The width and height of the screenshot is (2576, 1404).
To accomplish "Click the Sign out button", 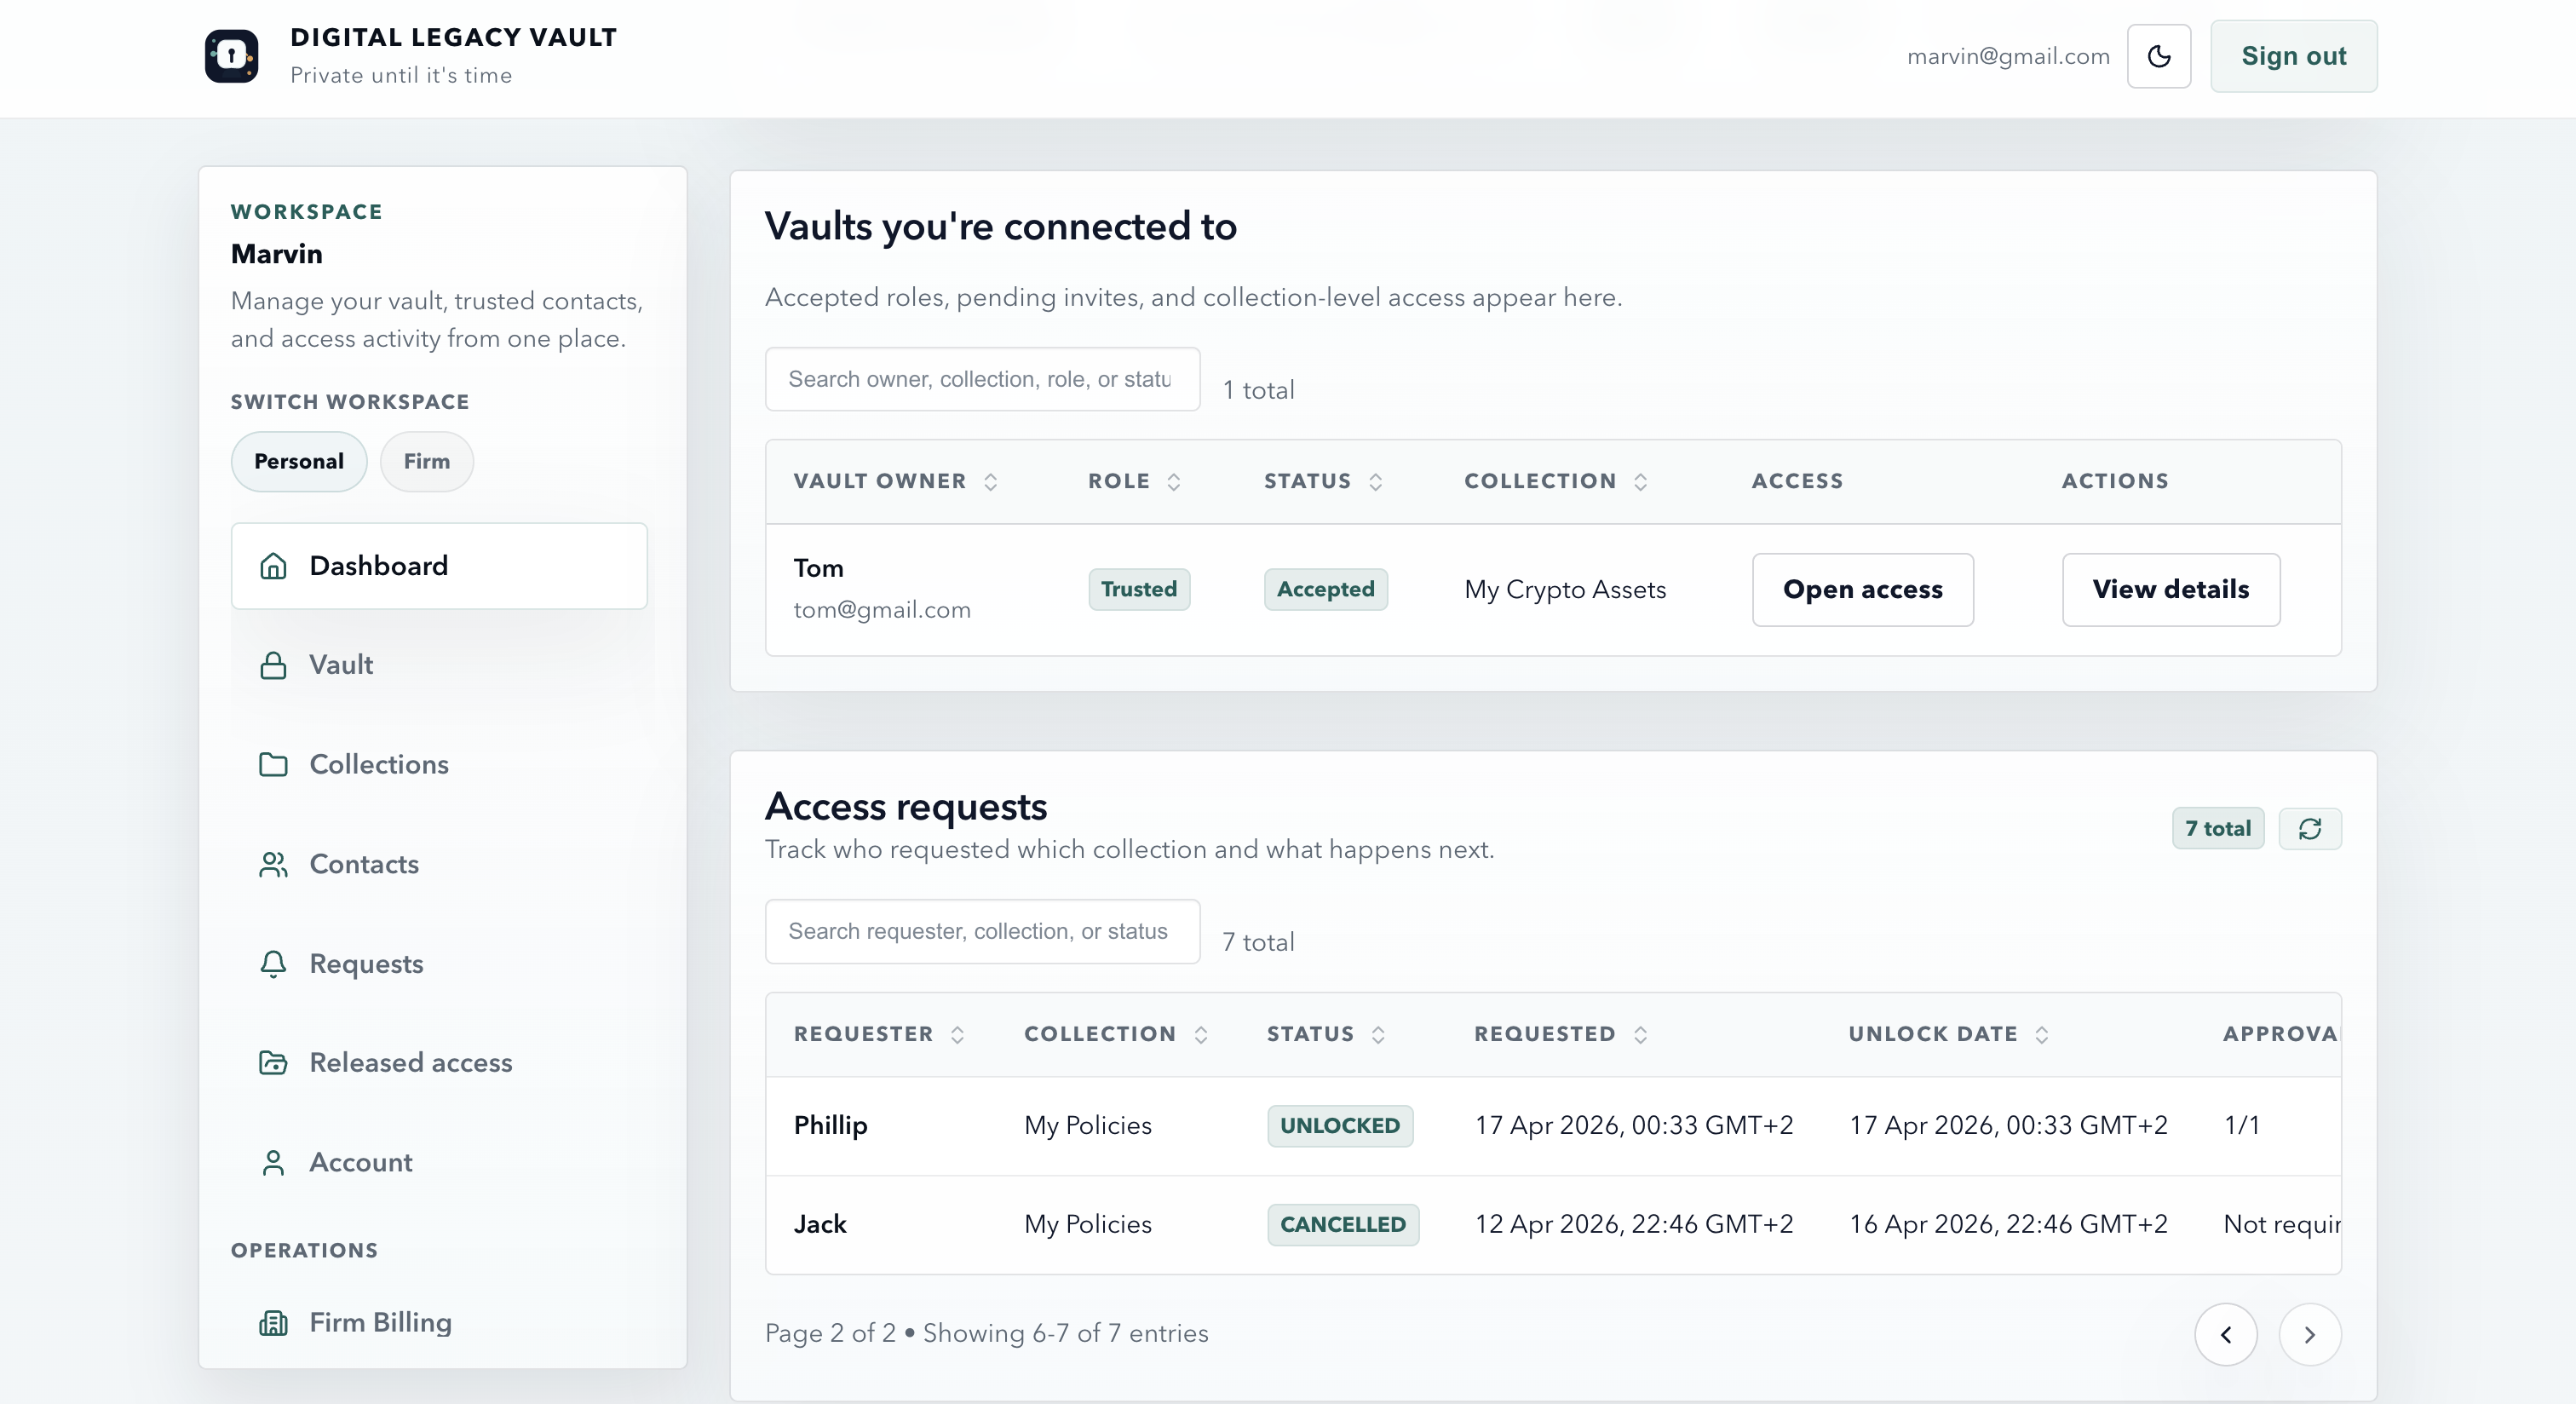I will tap(2293, 56).
